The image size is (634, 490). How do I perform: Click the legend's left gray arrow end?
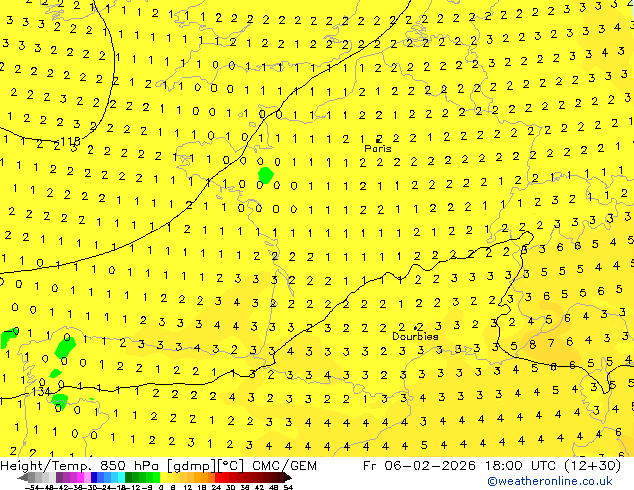click(23, 477)
